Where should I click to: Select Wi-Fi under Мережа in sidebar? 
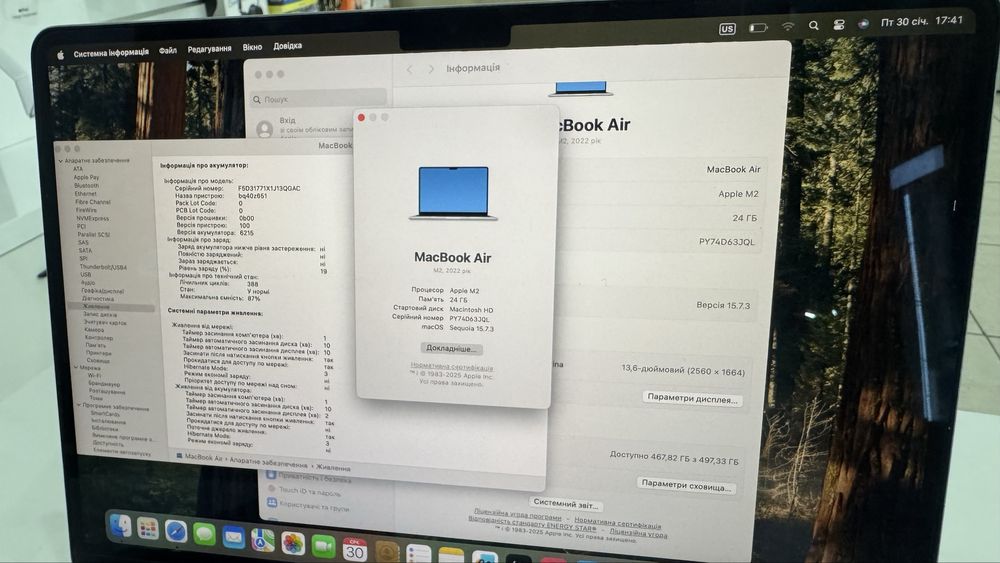click(x=94, y=376)
